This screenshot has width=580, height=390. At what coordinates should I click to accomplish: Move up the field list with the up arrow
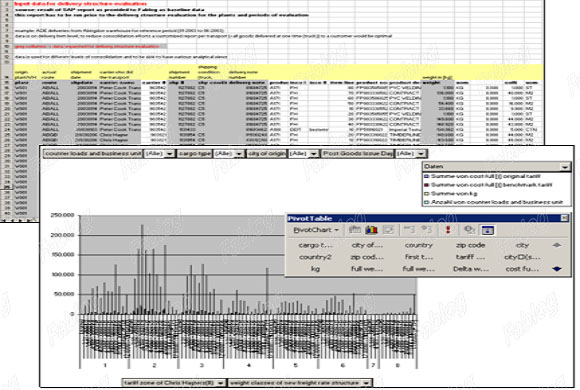(557, 245)
